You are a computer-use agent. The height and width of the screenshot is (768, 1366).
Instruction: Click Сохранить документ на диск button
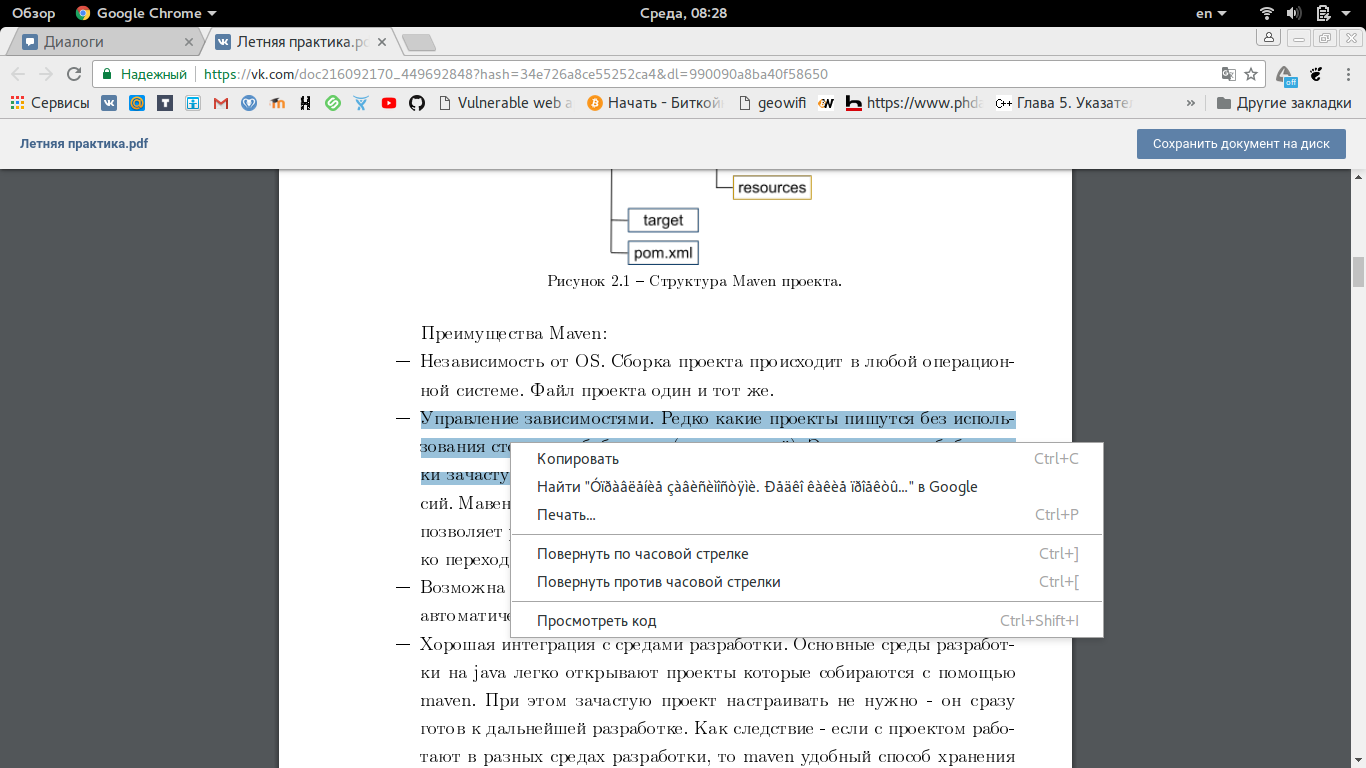point(1241,144)
